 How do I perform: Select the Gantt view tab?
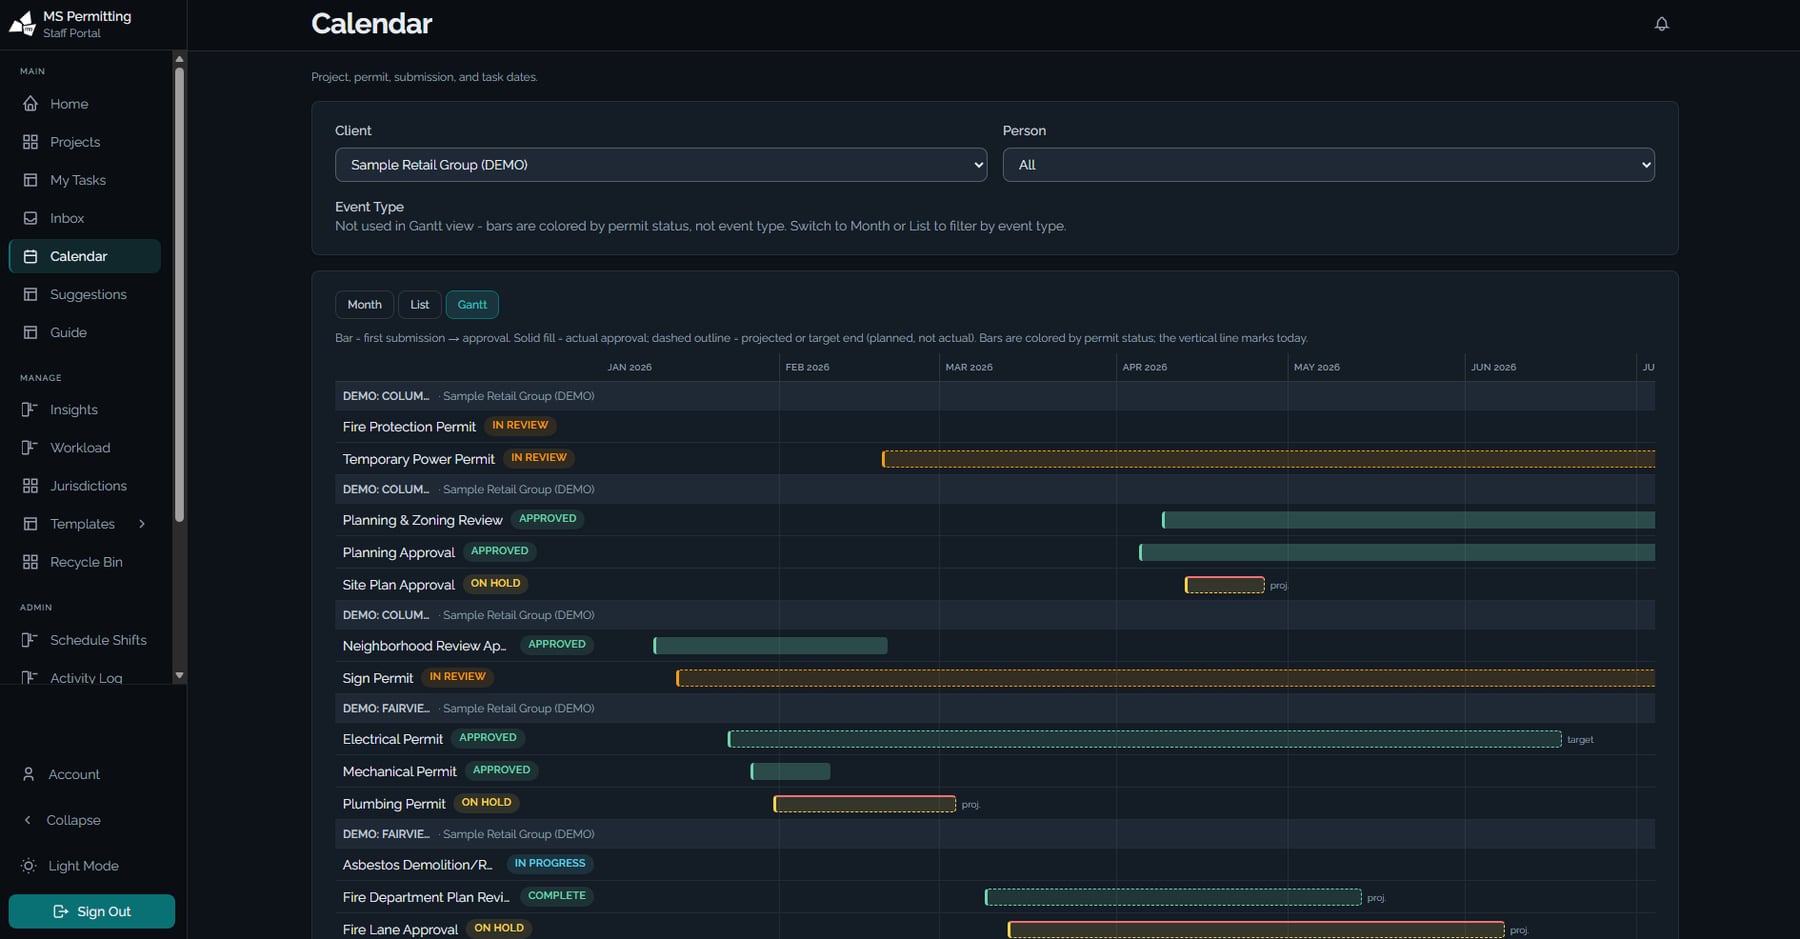pyautogui.click(x=472, y=304)
